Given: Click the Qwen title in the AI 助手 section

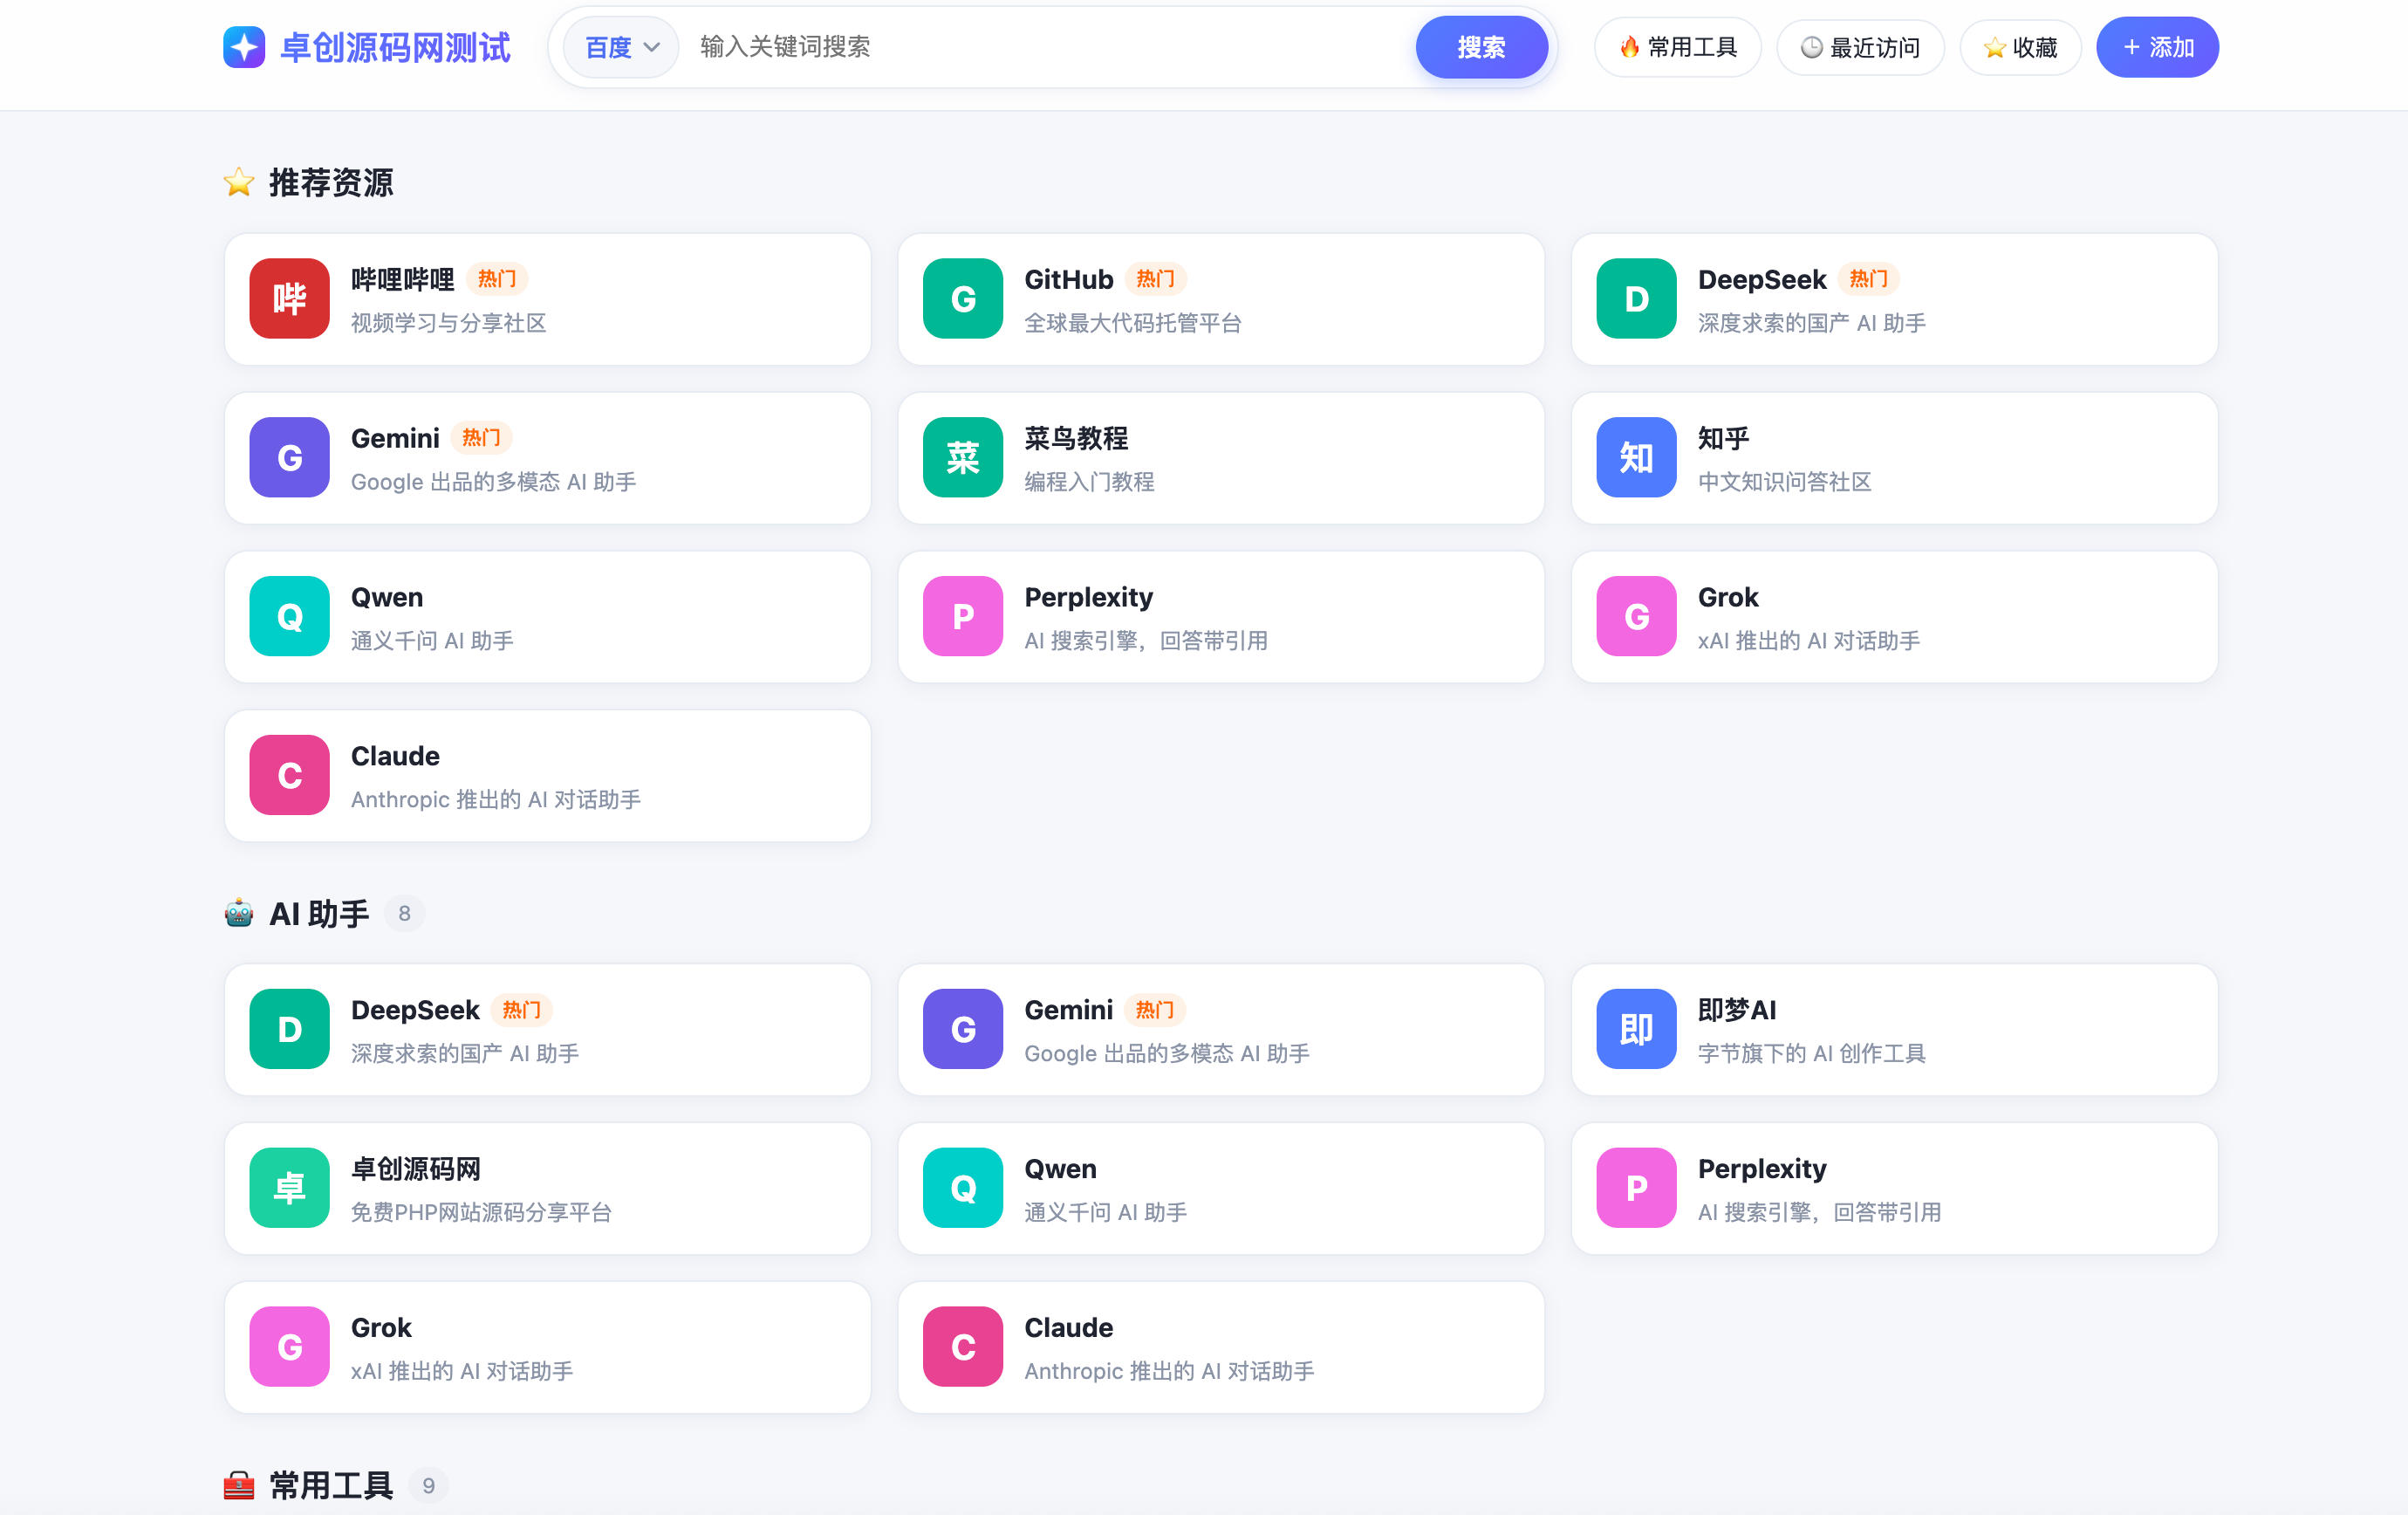Looking at the screenshot, I should click(x=1060, y=1169).
